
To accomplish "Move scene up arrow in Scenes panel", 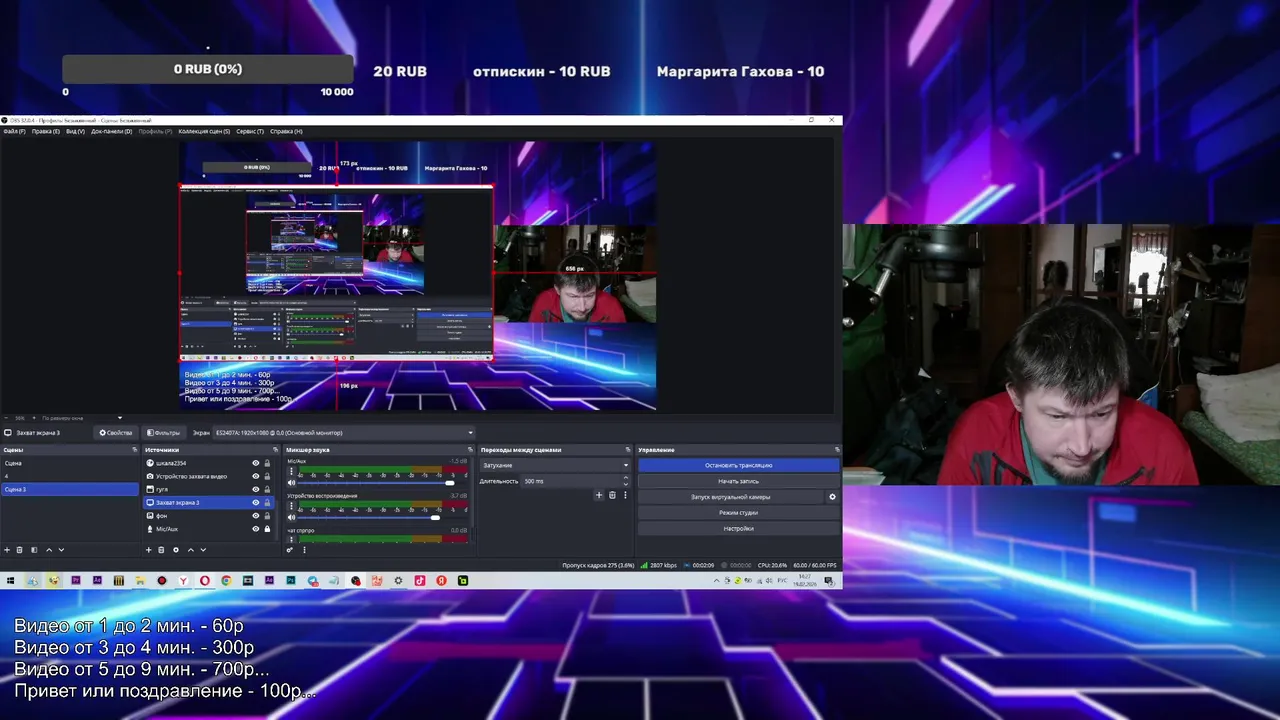I will pos(49,550).
